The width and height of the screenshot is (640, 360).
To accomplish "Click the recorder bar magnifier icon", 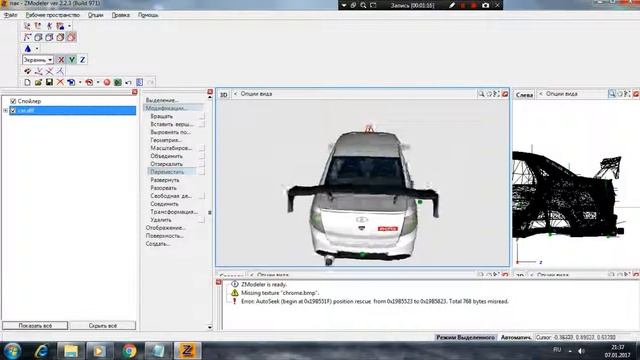I will tap(363, 5).
